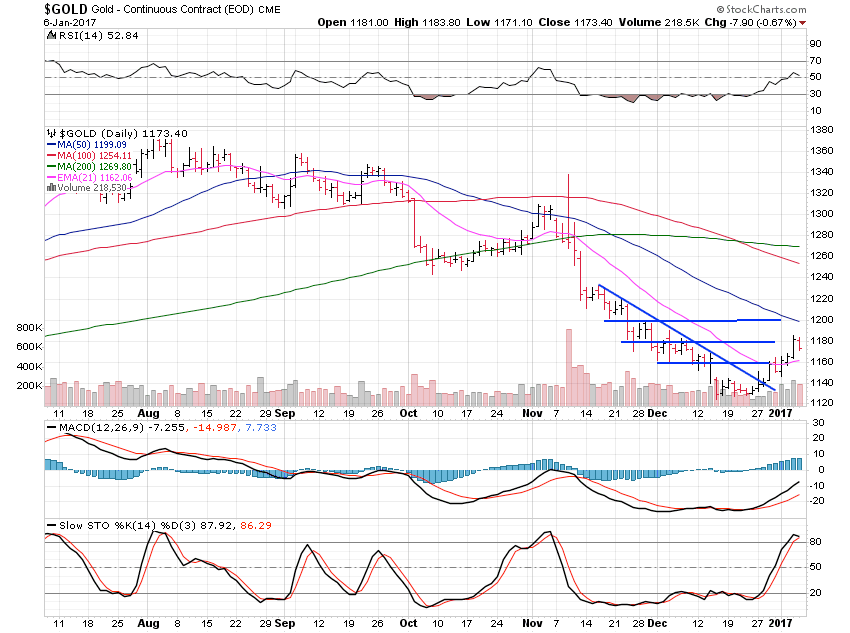
Task: Click the '400K' volume axis label
Action: point(29,366)
